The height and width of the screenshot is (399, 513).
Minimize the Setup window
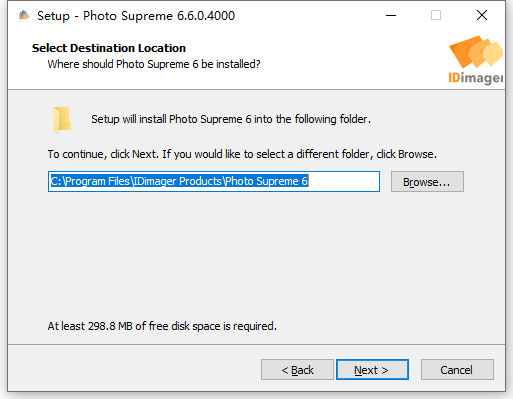click(391, 15)
